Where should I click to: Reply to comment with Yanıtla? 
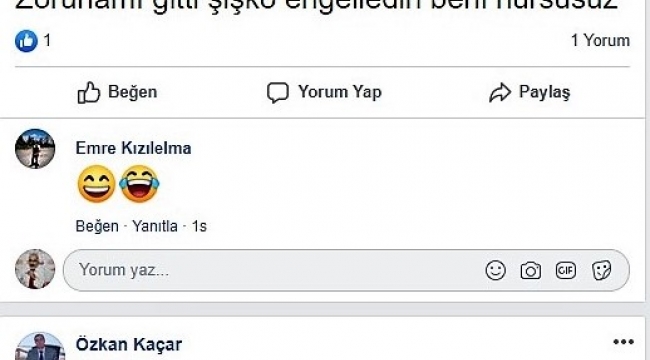155,226
